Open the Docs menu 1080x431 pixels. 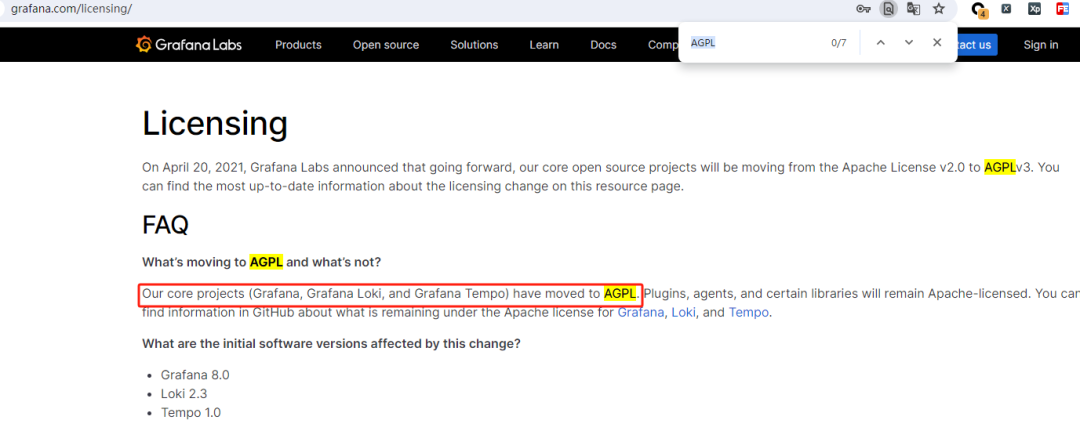(603, 45)
